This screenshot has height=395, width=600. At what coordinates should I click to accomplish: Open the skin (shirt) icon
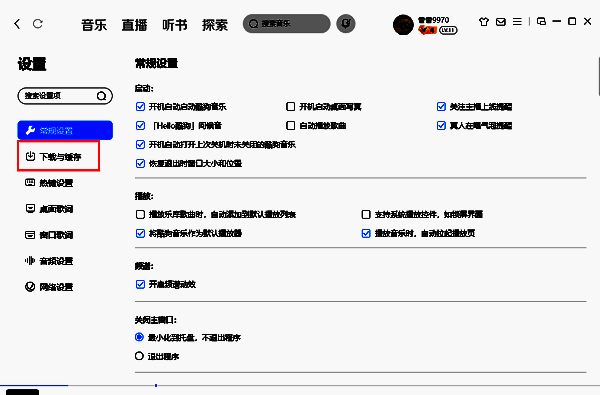click(484, 22)
